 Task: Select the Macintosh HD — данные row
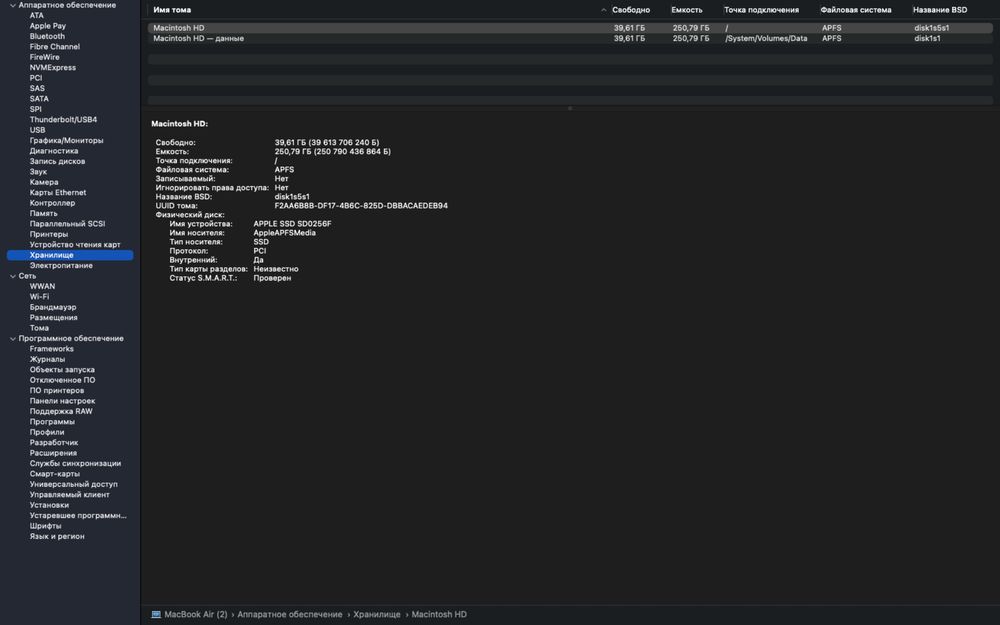click(x=570, y=38)
